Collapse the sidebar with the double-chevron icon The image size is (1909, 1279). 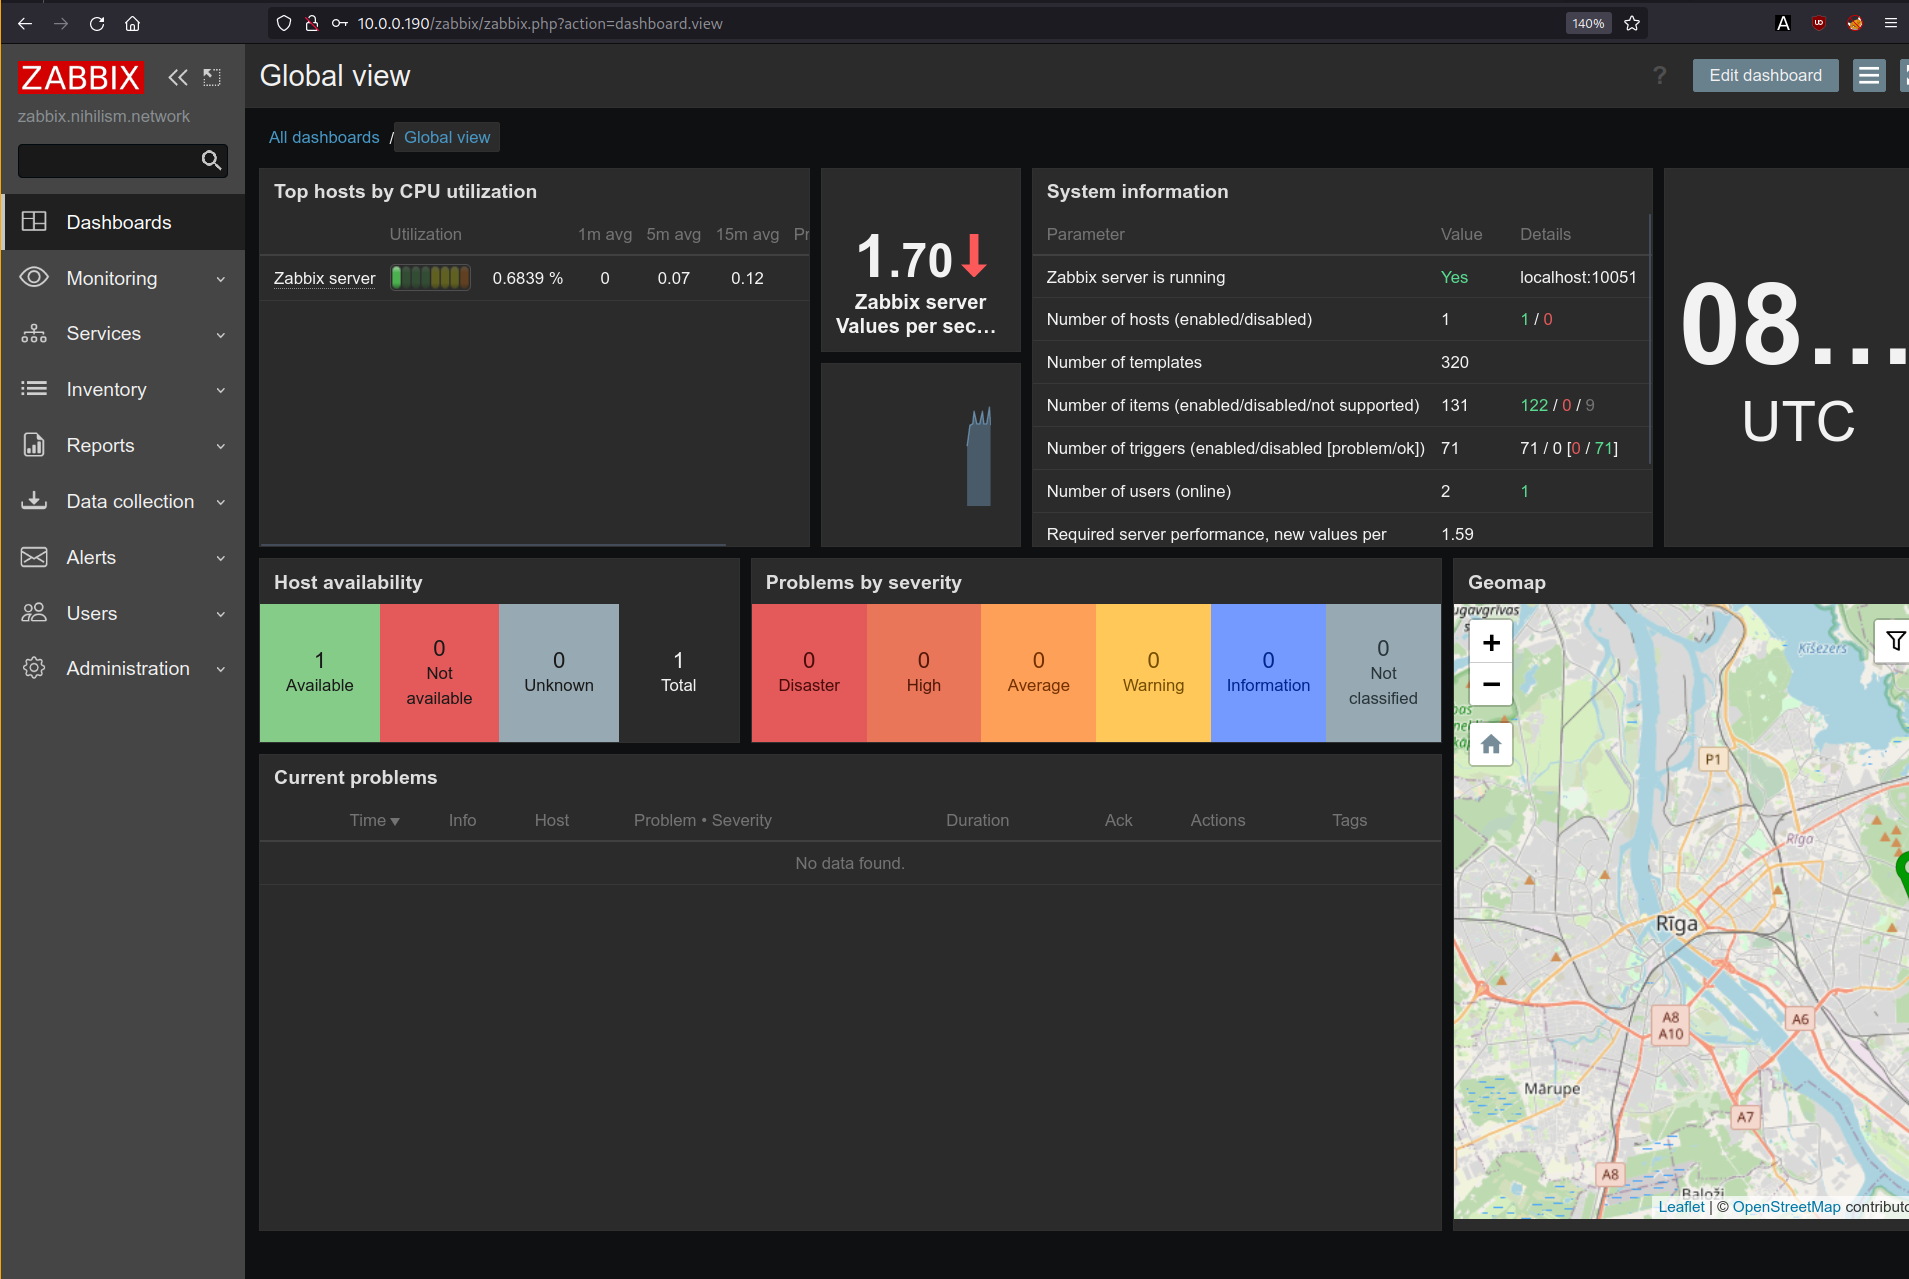(x=178, y=77)
